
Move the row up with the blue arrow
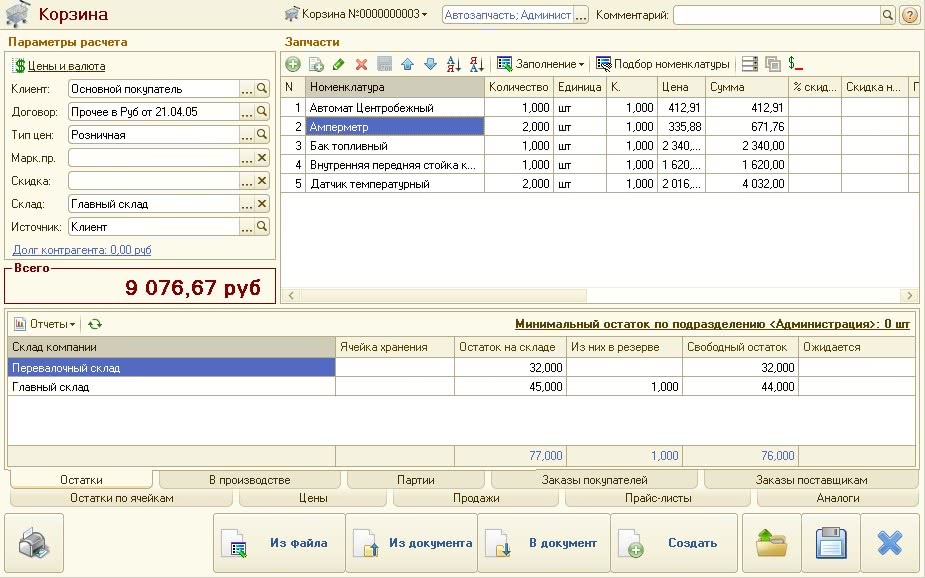(408, 64)
